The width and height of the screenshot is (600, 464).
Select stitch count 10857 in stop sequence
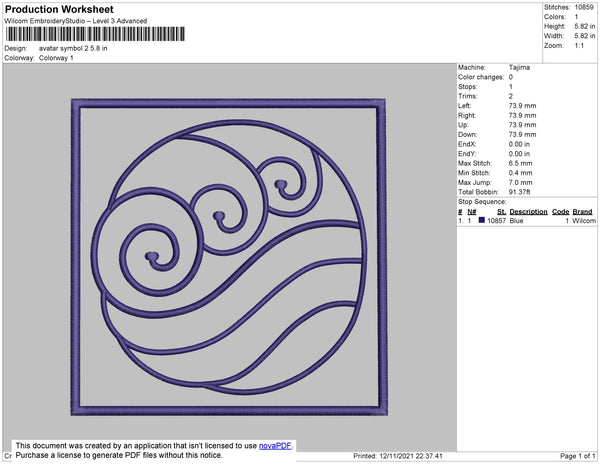point(496,221)
